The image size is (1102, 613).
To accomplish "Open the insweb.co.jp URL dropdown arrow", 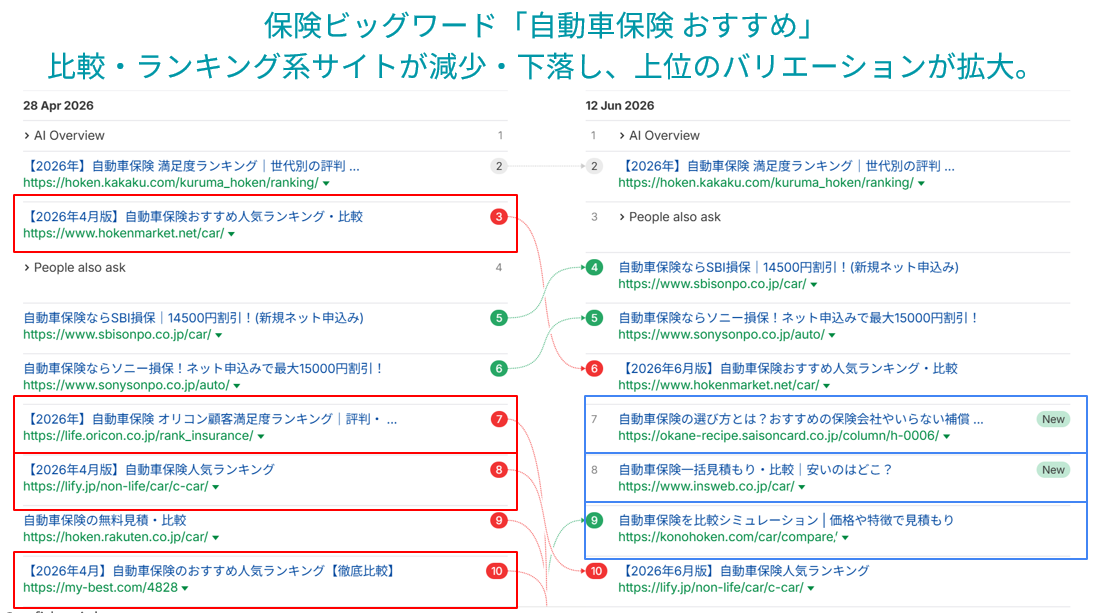I will click(802, 487).
